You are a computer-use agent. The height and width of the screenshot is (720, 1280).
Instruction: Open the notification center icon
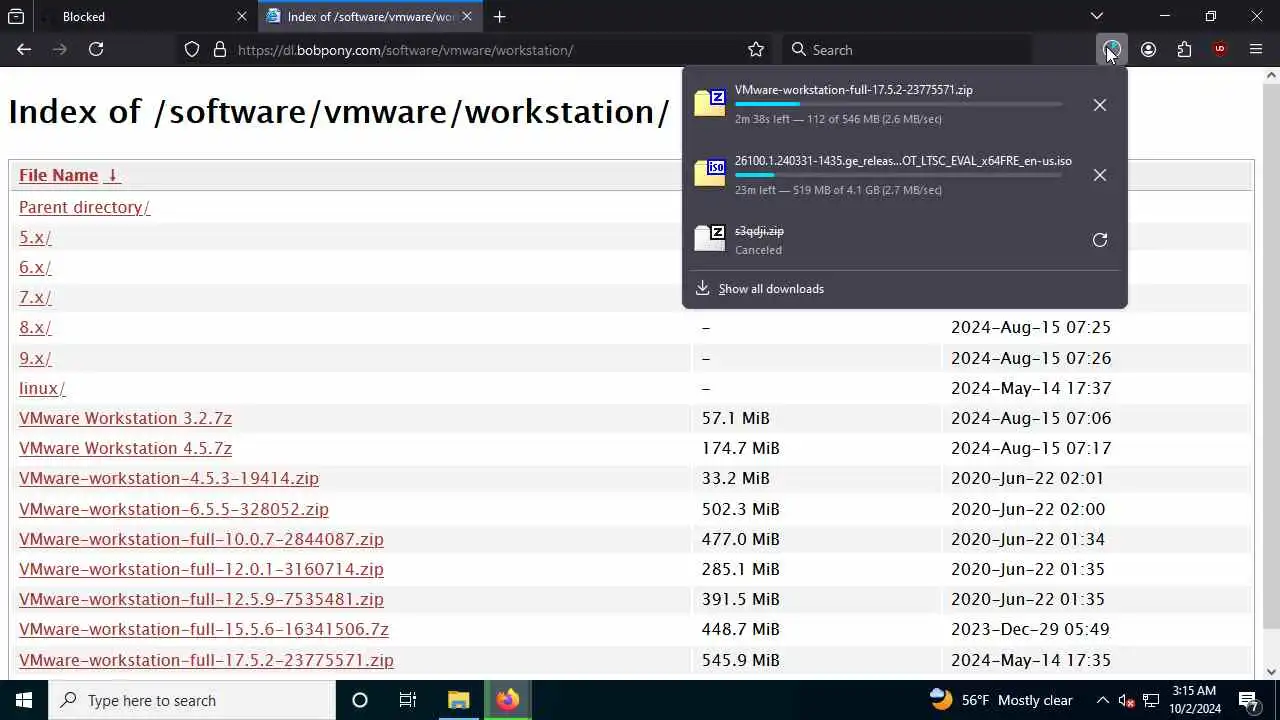click(1249, 700)
